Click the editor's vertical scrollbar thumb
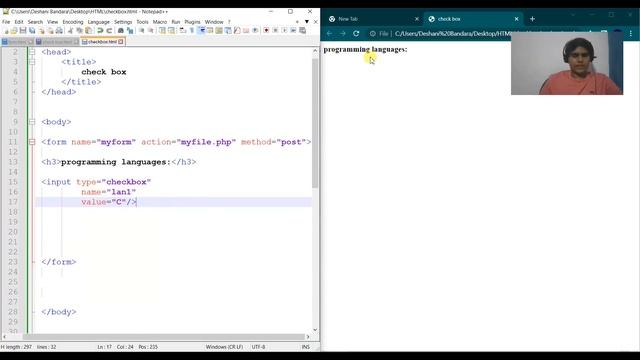 (x=315, y=122)
